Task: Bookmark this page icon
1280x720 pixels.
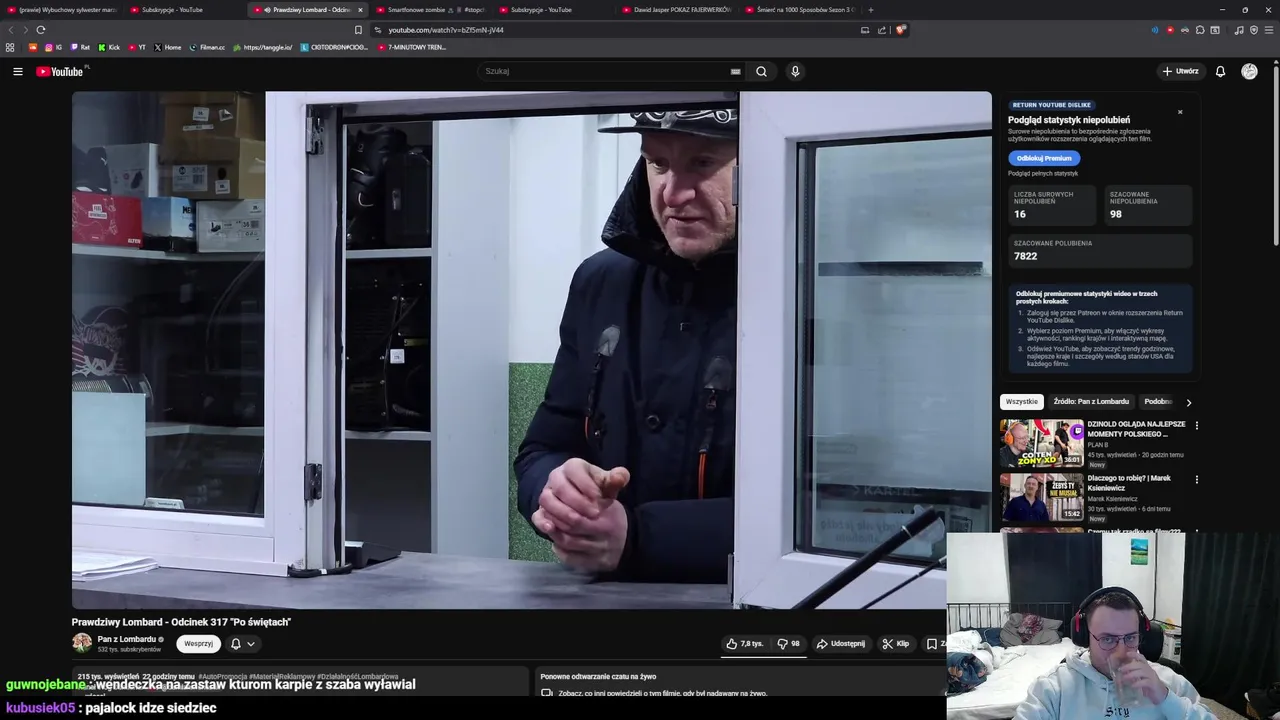Action: click(x=358, y=30)
